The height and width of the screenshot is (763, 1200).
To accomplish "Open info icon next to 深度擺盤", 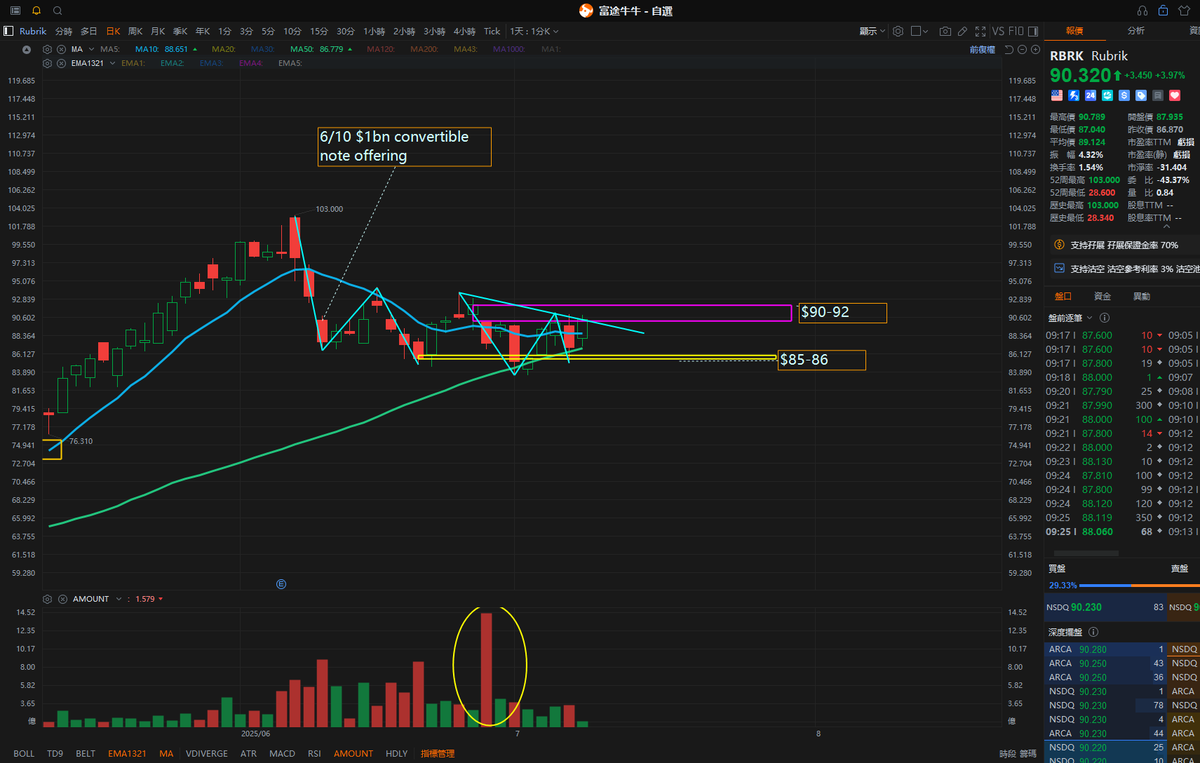I will 1092,632.
